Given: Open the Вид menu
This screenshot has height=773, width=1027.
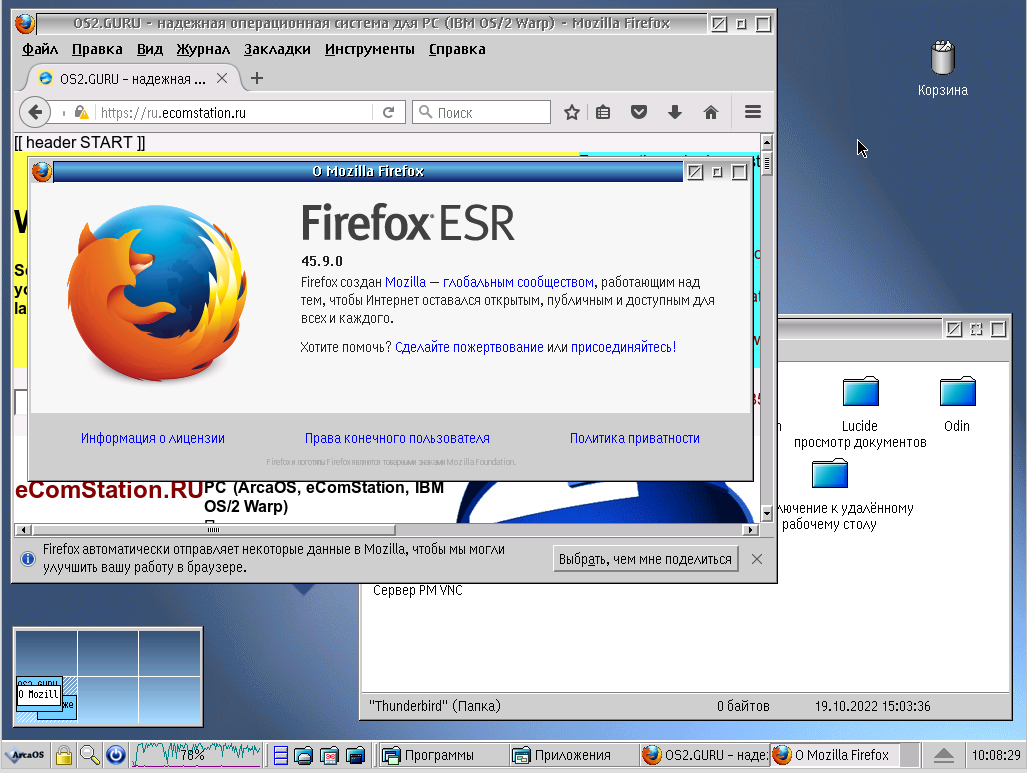Looking at the screenshot, I should coord(149,49).
